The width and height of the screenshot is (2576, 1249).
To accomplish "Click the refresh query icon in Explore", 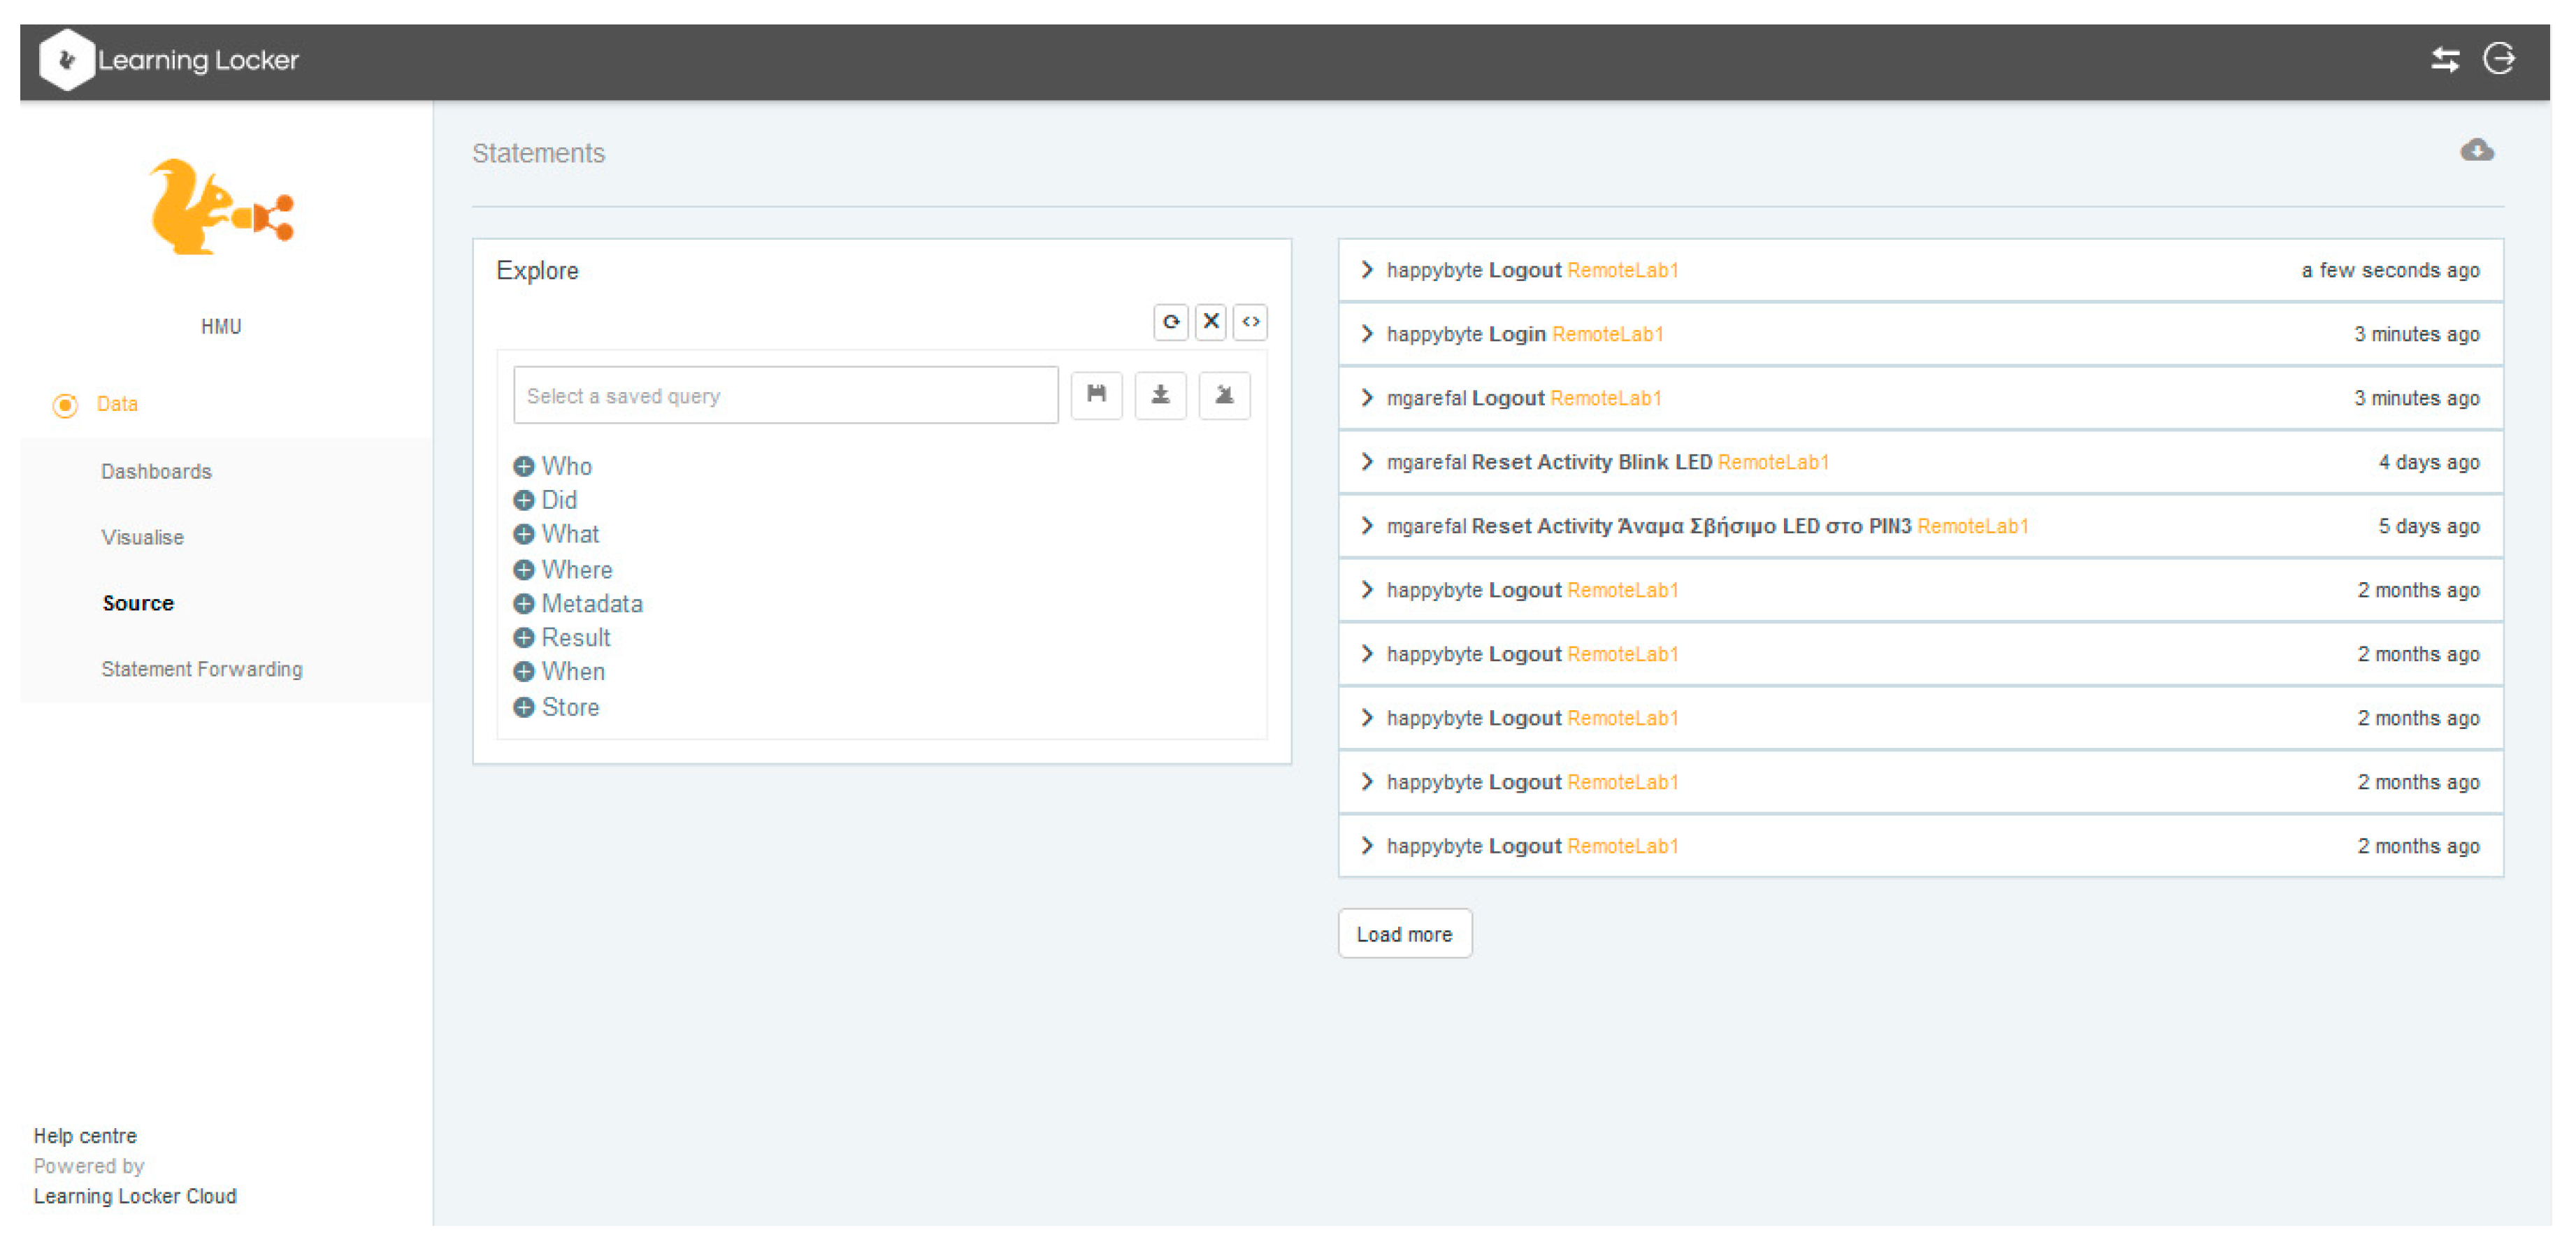I will [x=1170, y=322].
